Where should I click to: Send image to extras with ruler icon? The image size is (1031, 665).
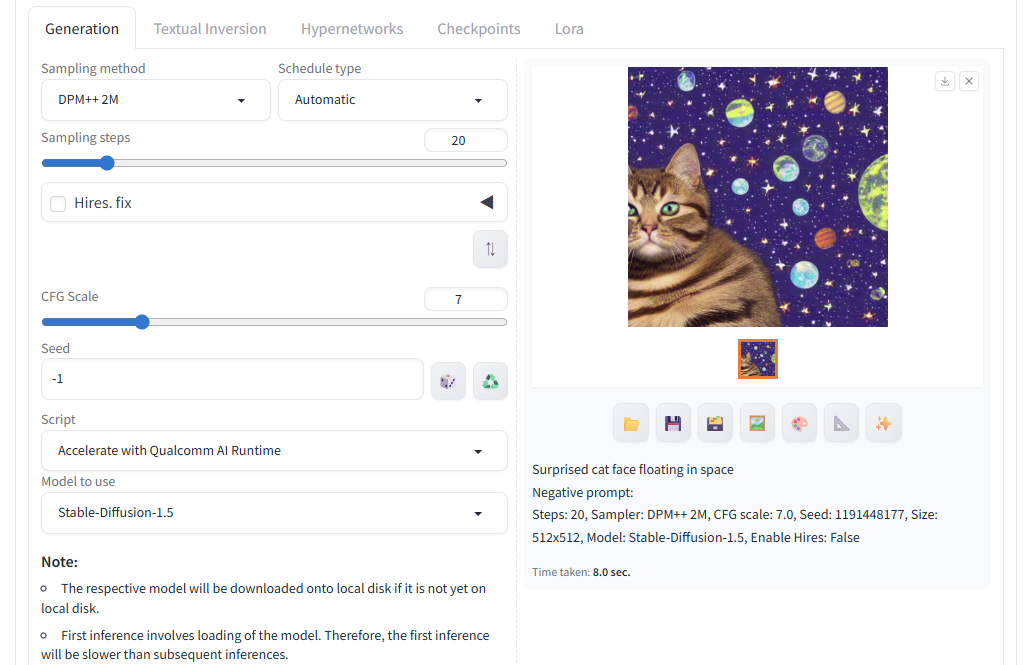(841, 424)
